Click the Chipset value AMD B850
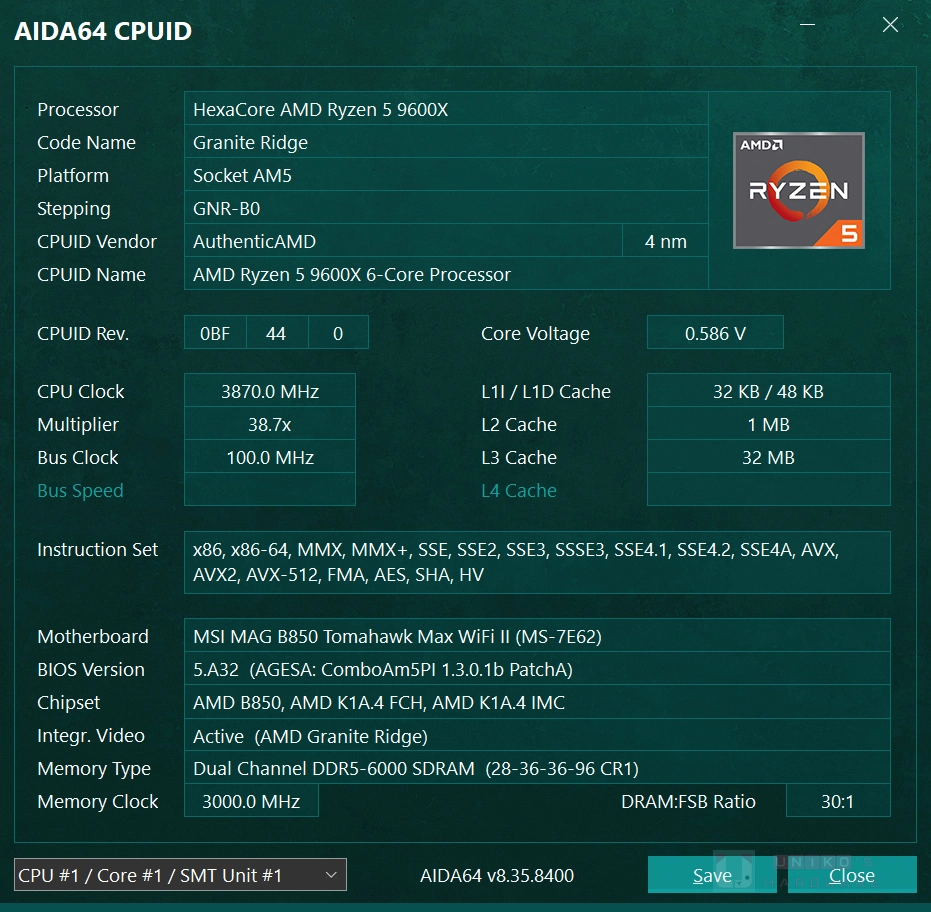Screen dimensions: 931x912 [537, 702]
